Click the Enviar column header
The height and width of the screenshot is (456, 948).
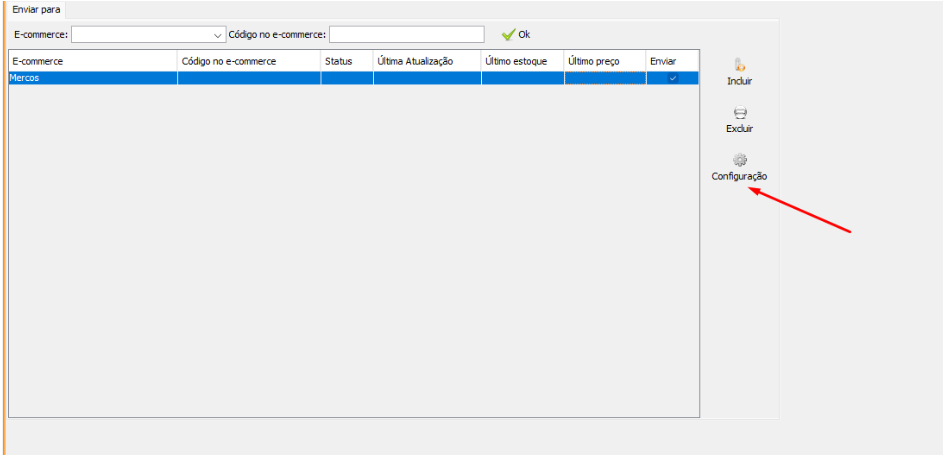pos(672,61)
